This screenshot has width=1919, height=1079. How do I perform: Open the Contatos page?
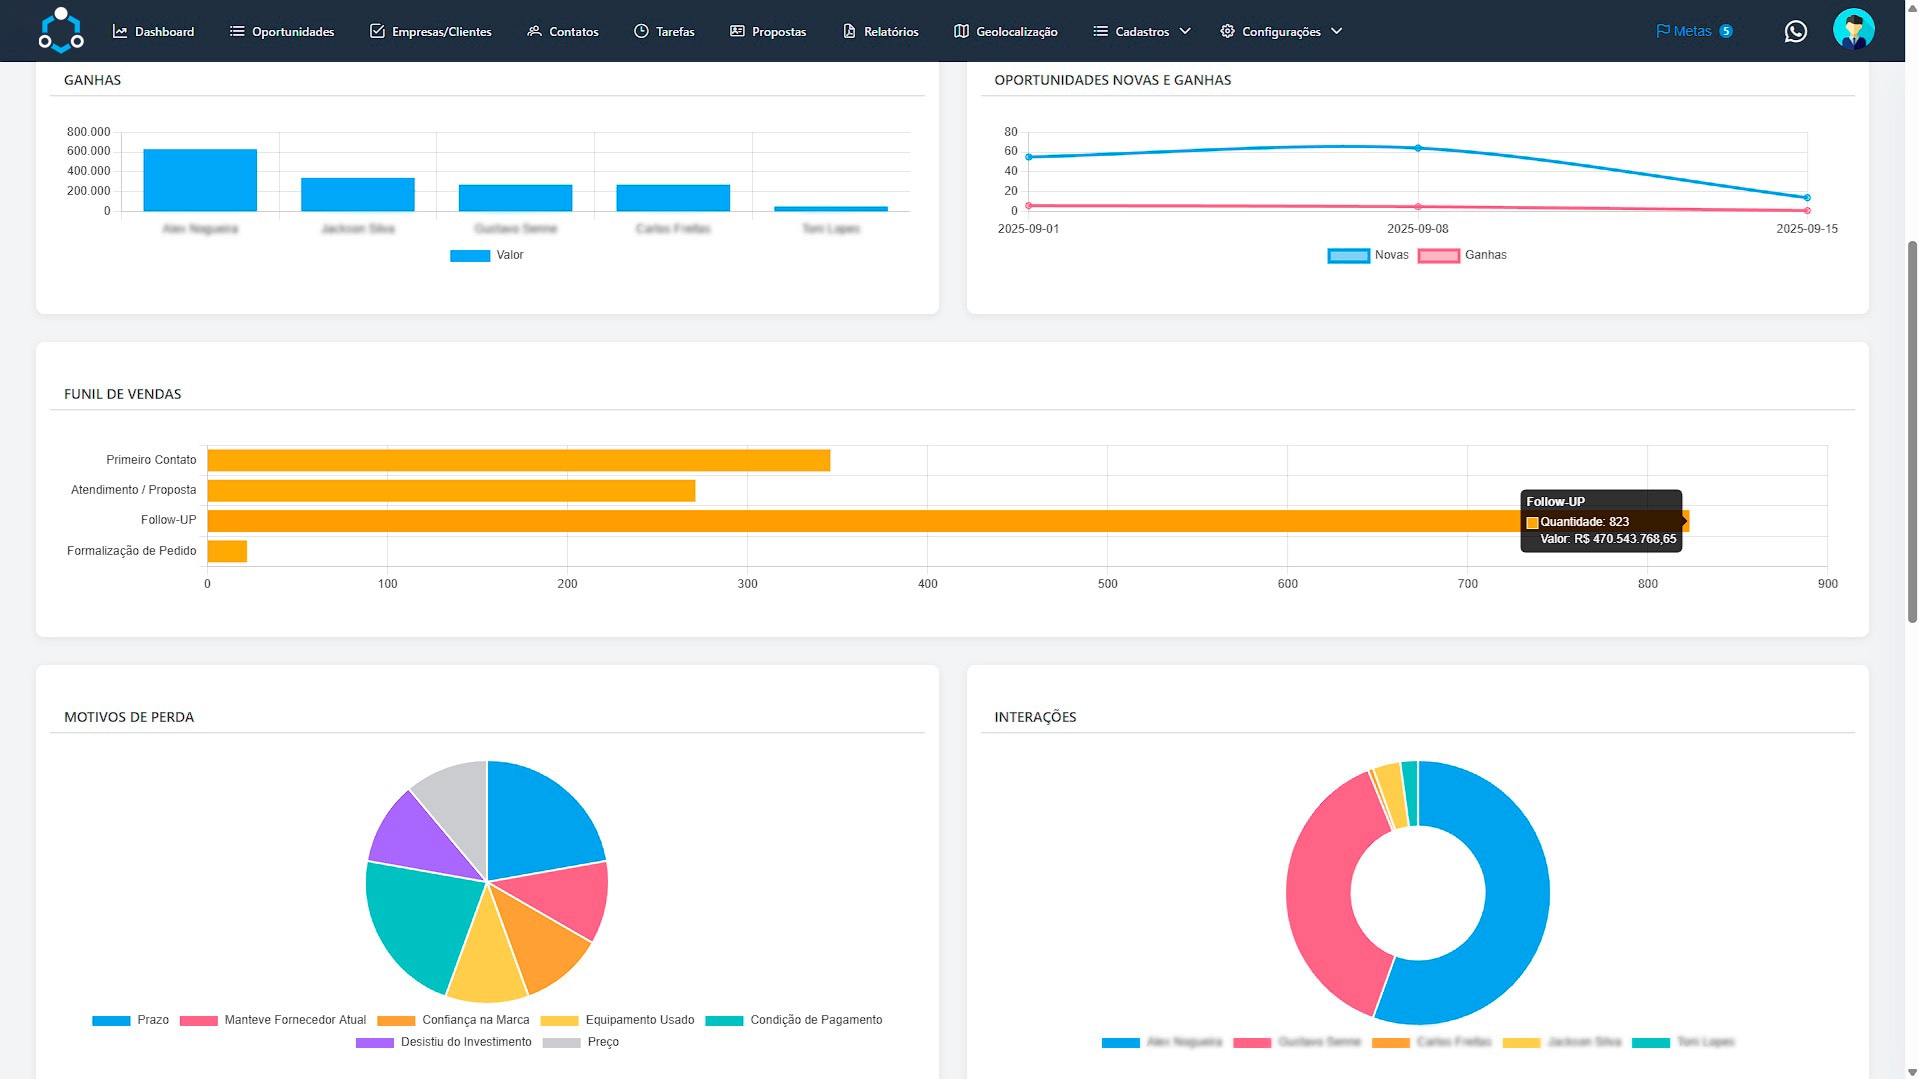click(x=562, y=31)
